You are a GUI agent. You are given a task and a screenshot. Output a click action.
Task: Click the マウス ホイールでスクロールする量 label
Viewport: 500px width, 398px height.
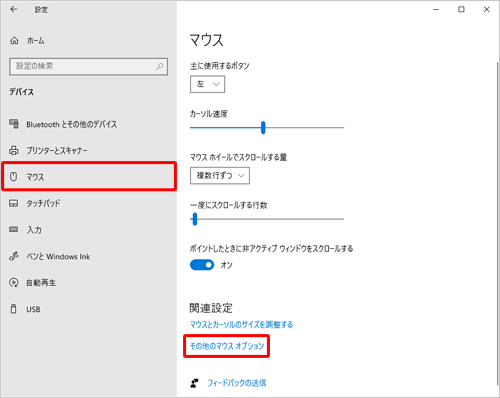click(x=239, y=157)
